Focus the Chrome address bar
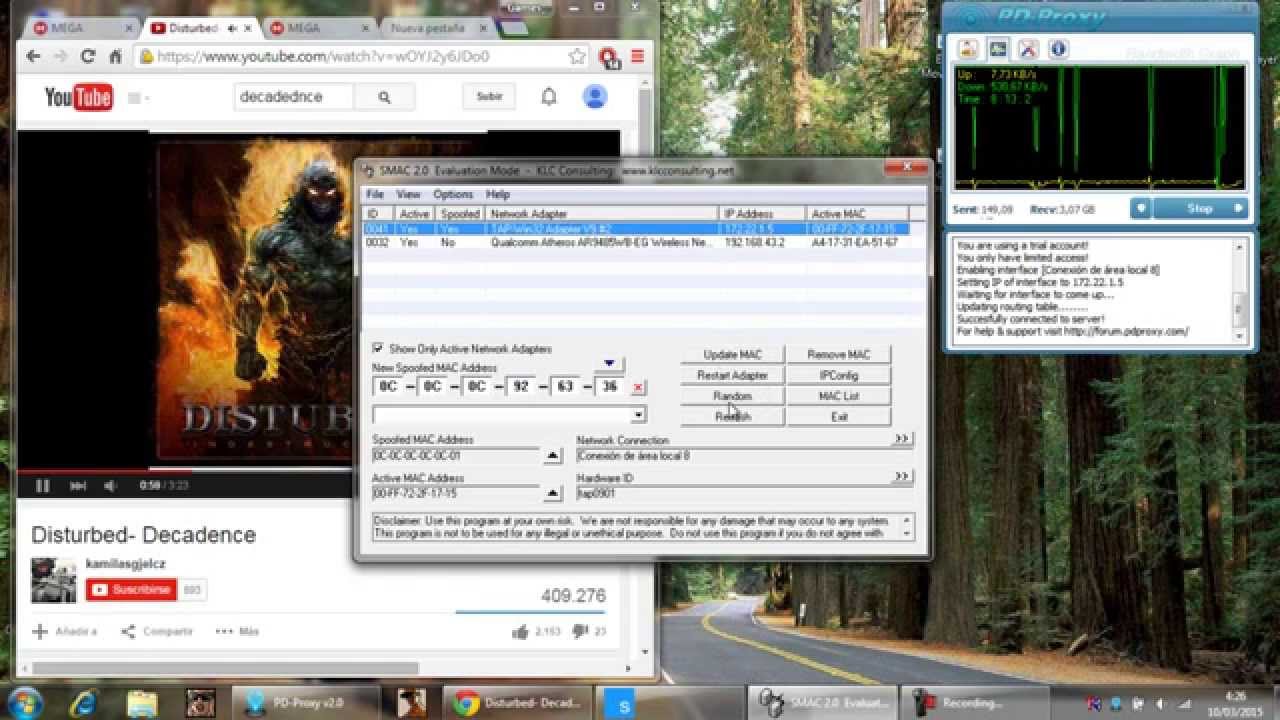Image resolution: width=1280 pixels, height=720 pixels. (x=360, y=57)
